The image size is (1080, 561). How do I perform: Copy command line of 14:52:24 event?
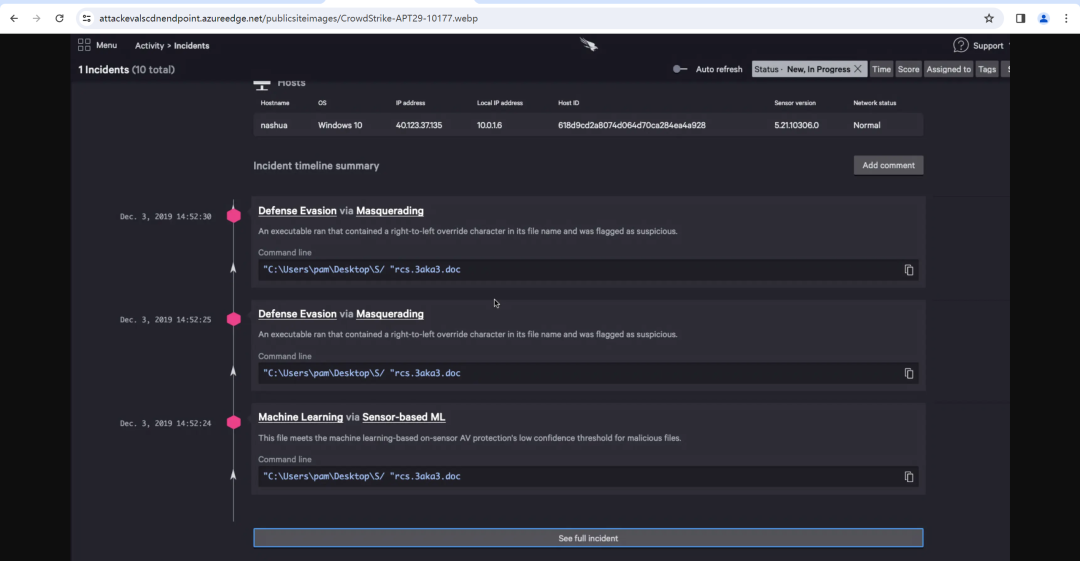click(908, 477)
